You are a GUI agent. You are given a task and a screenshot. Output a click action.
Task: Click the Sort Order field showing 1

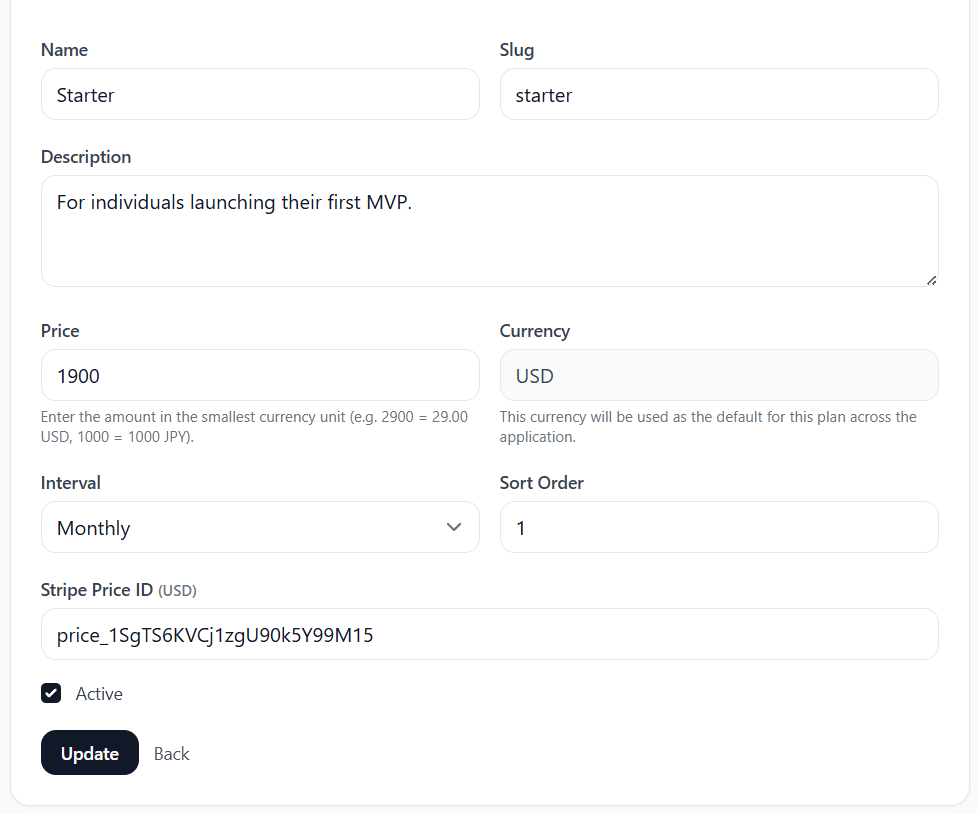click(719, 527)
